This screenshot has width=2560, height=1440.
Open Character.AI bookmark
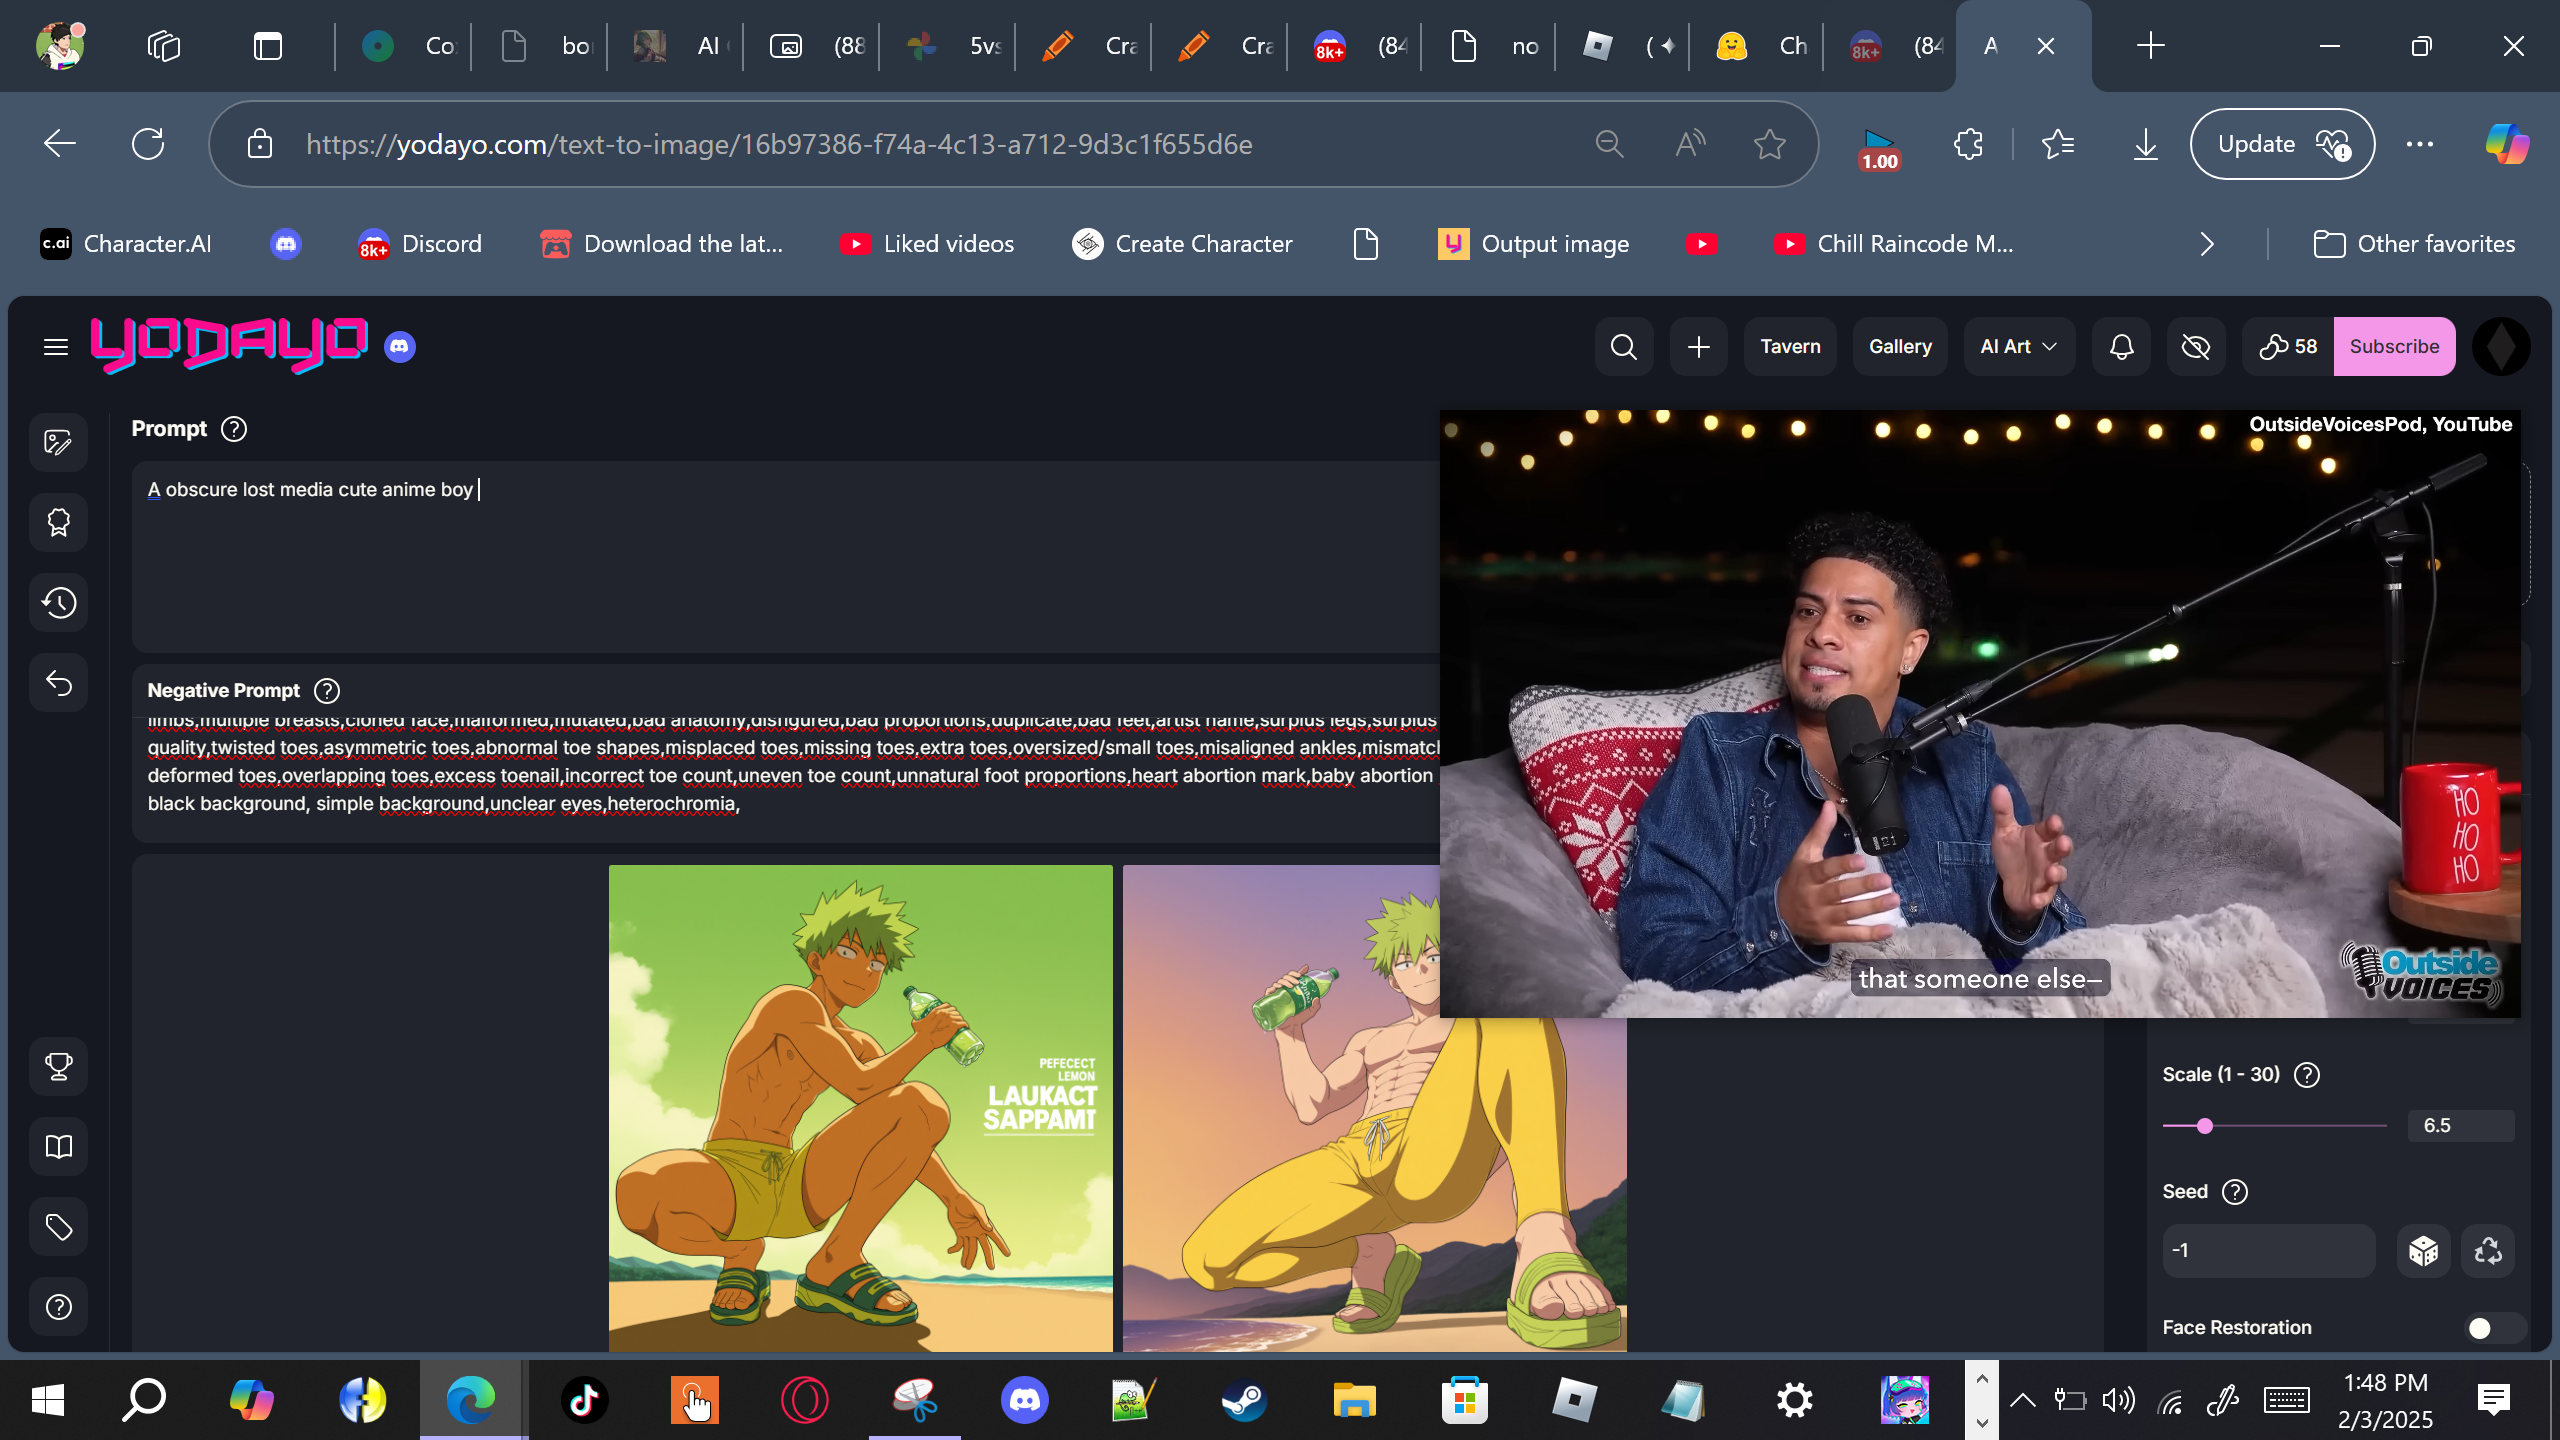point(126,244)
